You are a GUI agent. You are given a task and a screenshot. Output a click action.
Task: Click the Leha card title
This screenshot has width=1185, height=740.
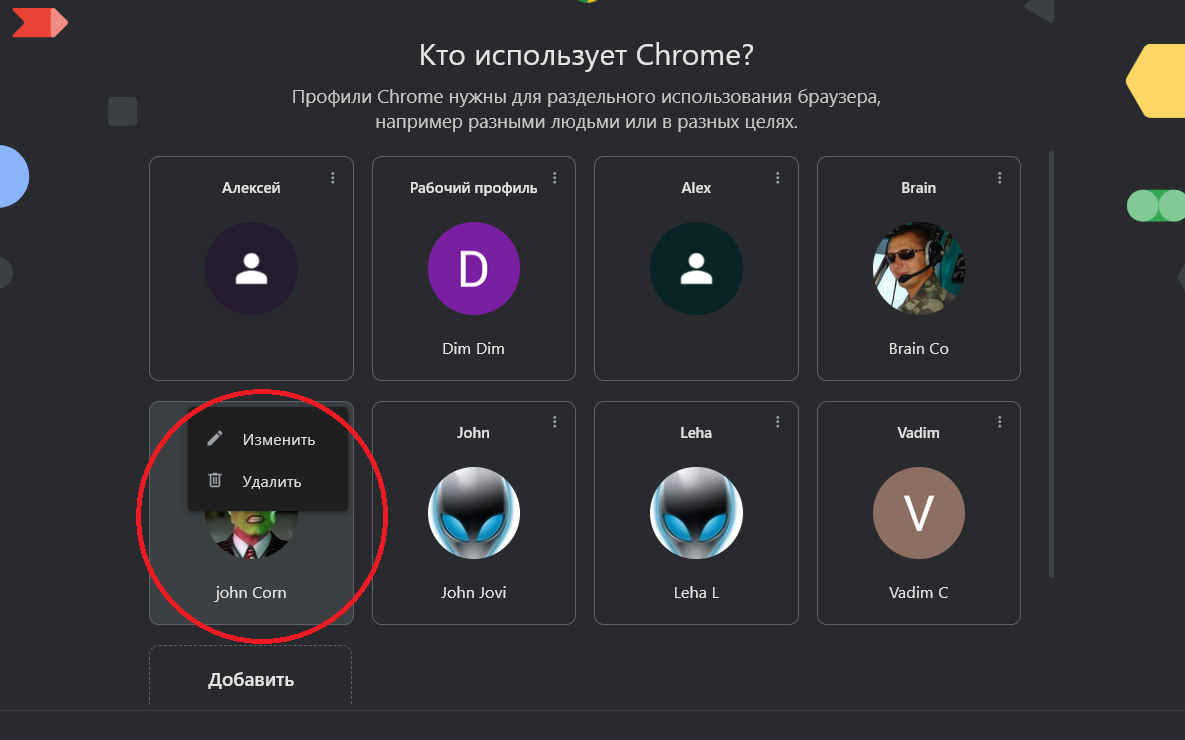(696, 432)
